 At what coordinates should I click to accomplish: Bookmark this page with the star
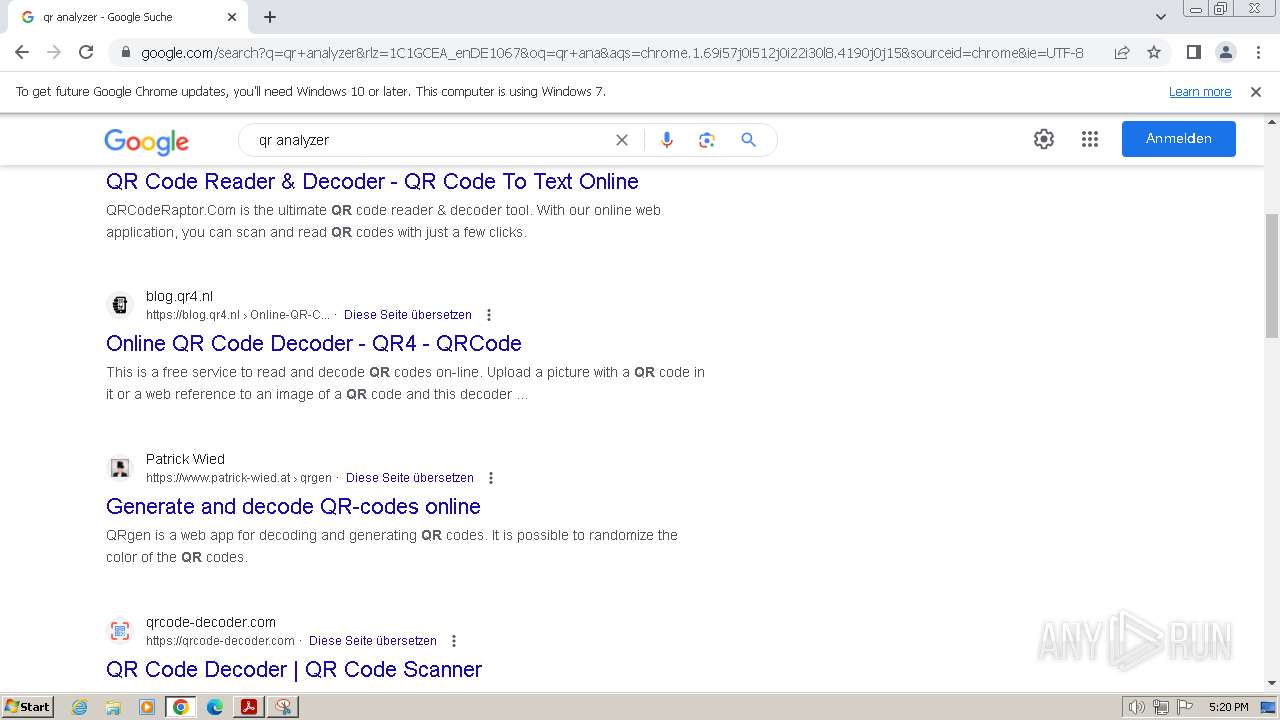[1154, 52]
